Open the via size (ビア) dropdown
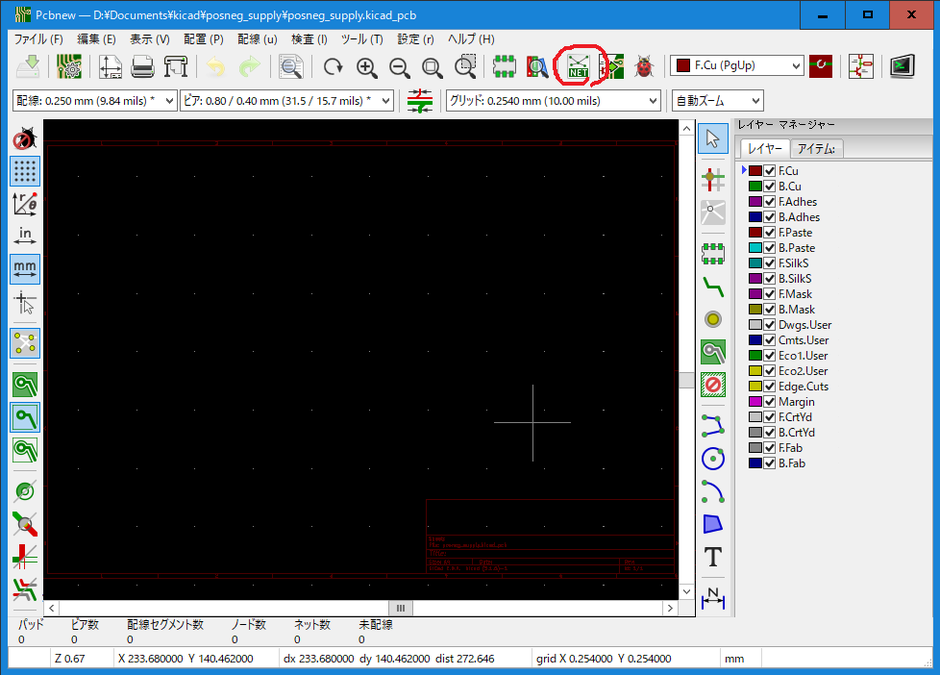This screenshot has width=940, height=675. [x=287, y=101]
